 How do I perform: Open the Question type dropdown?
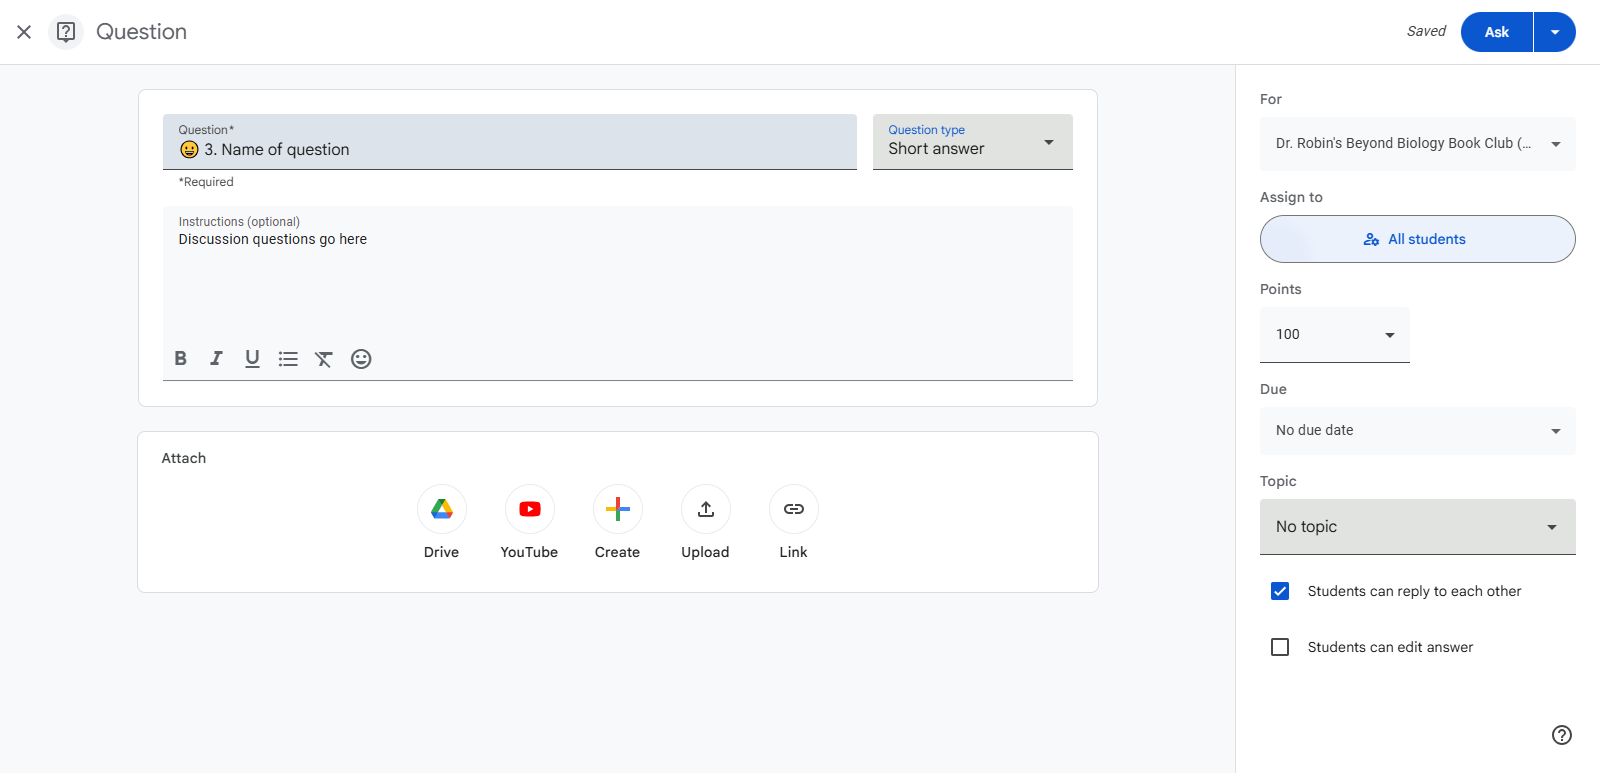pos(973,142)
